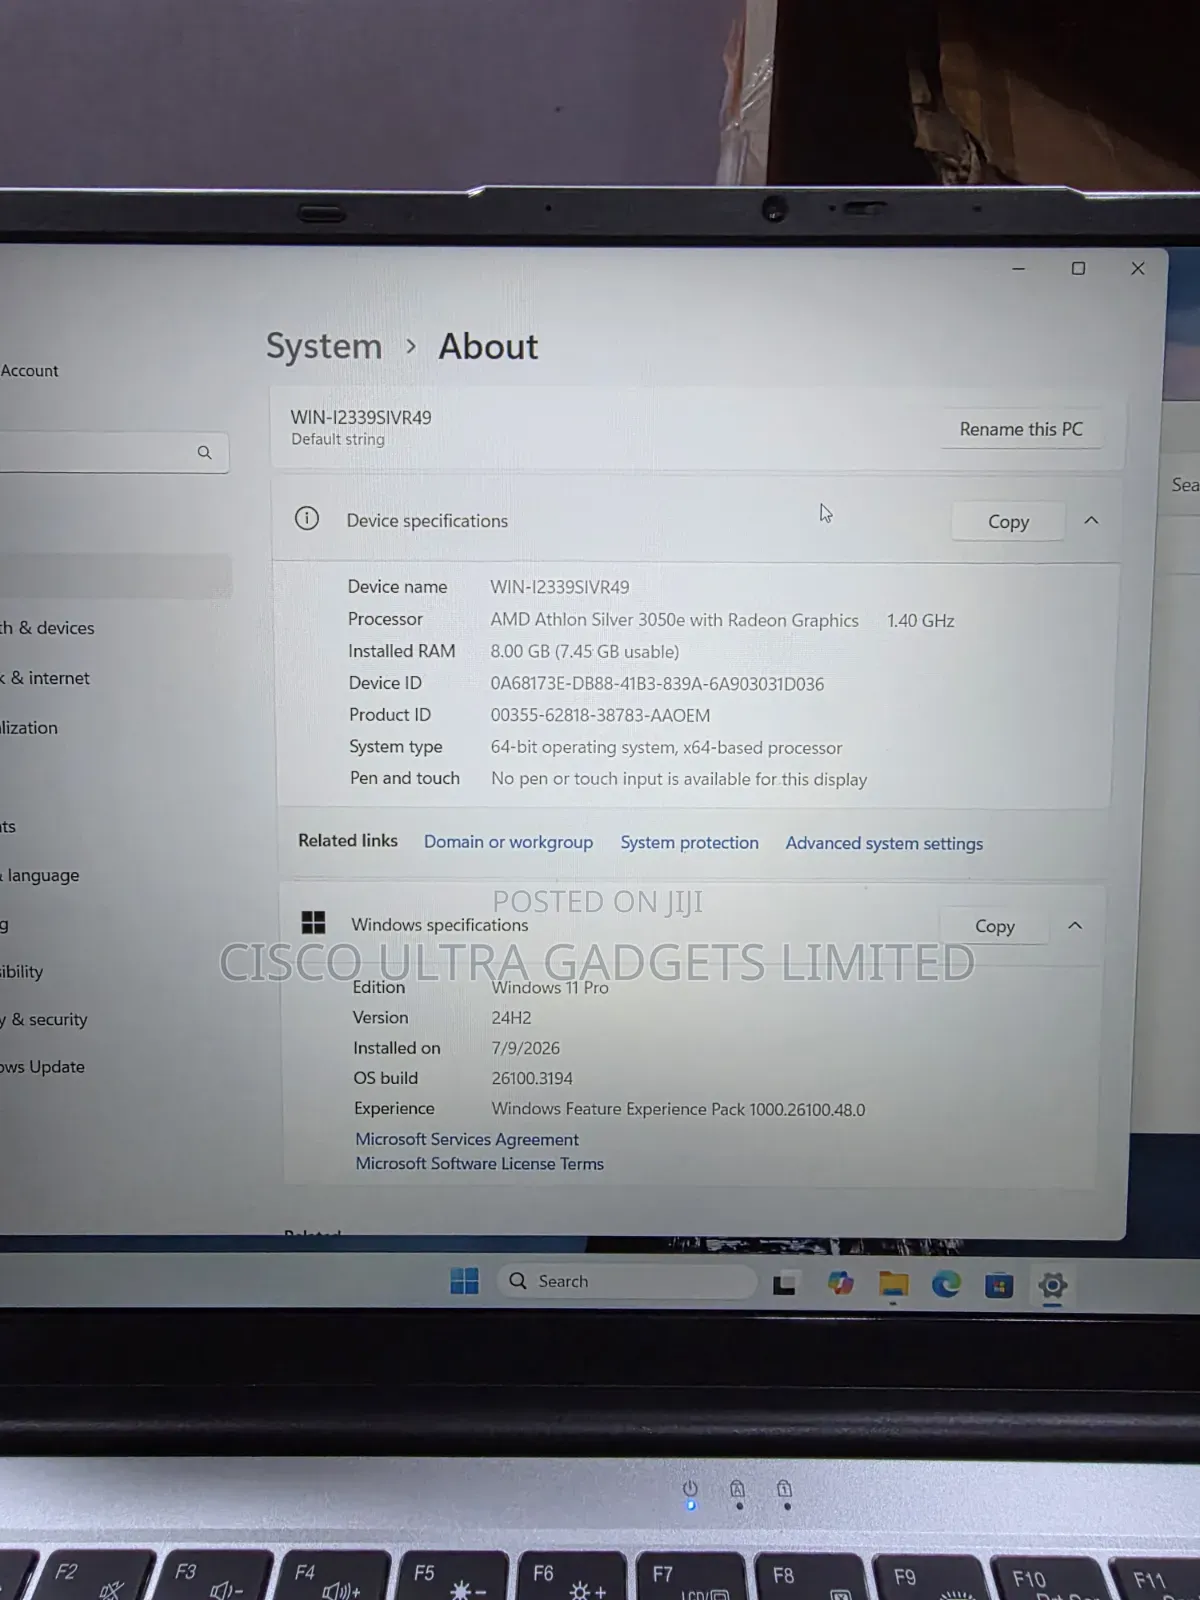Open Privacy & security in the sidebar
This screenshot has height=1600, width=1200.
coord(44,1019)
